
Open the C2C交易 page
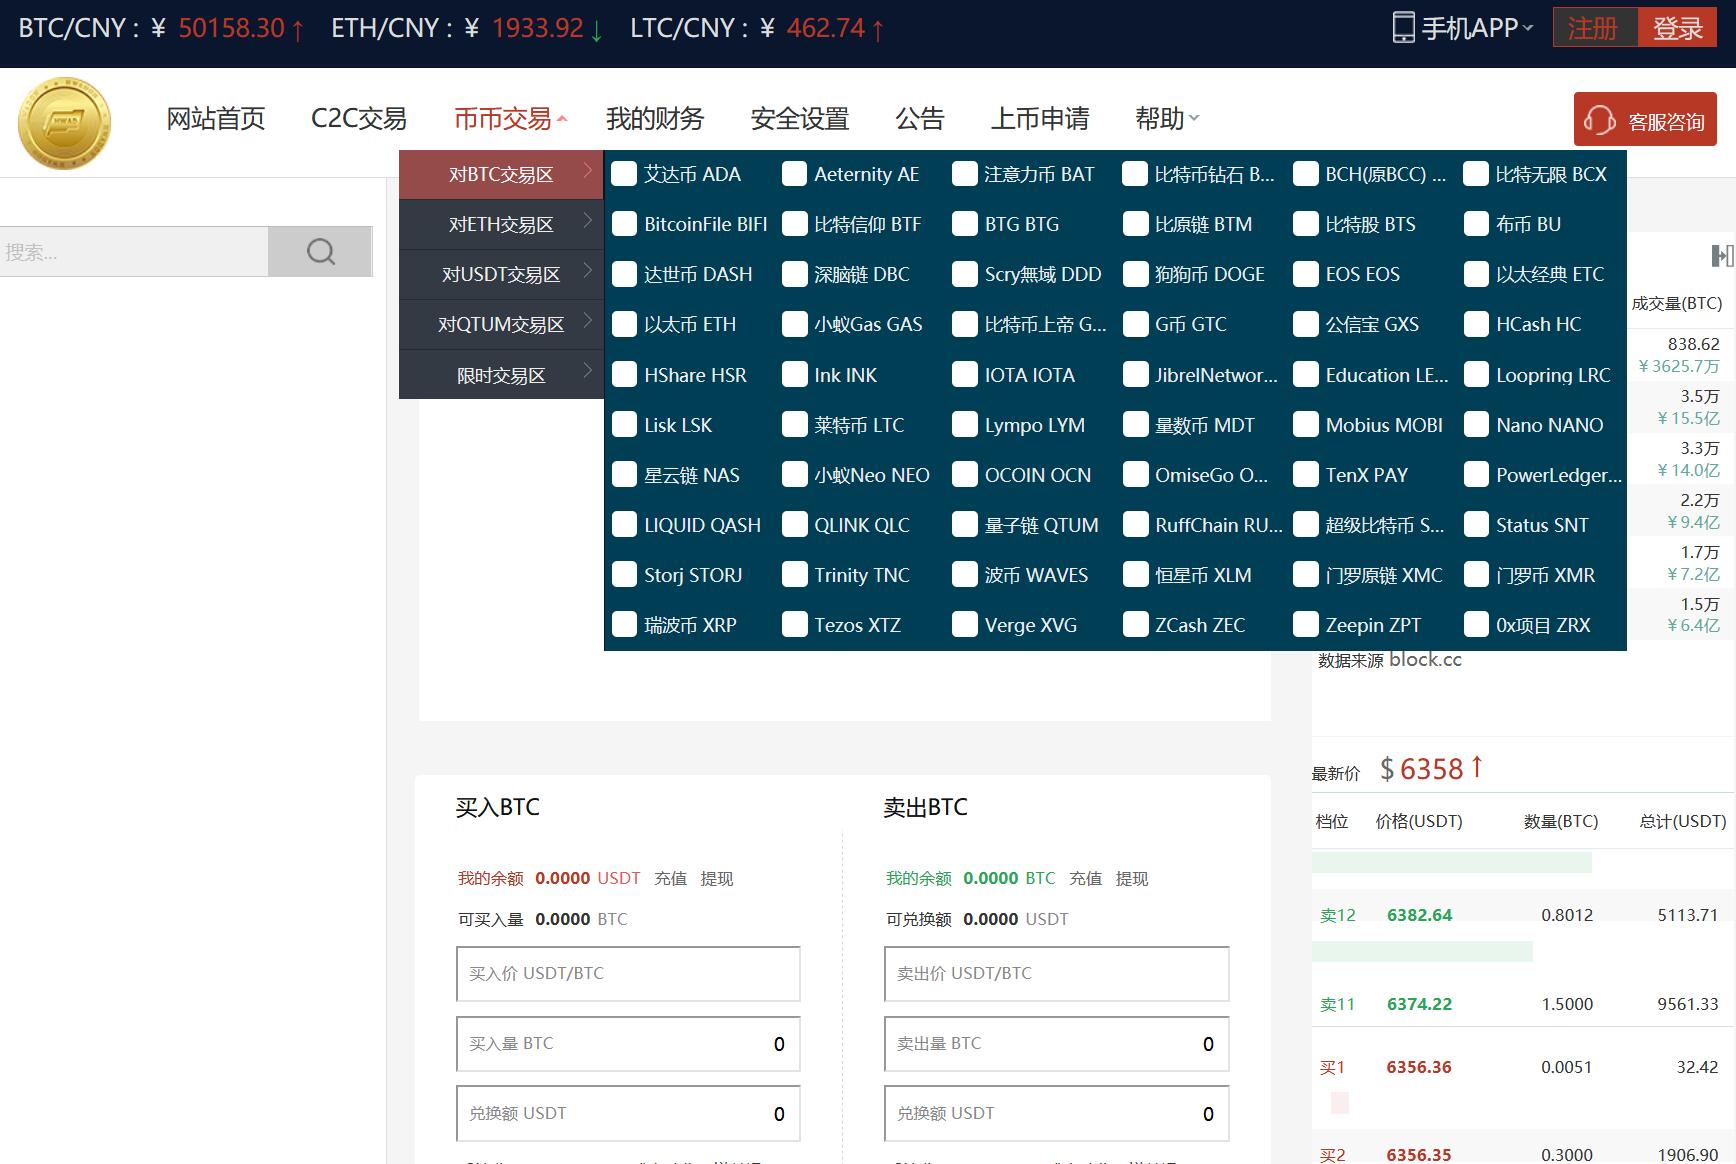tap(359, 119)
